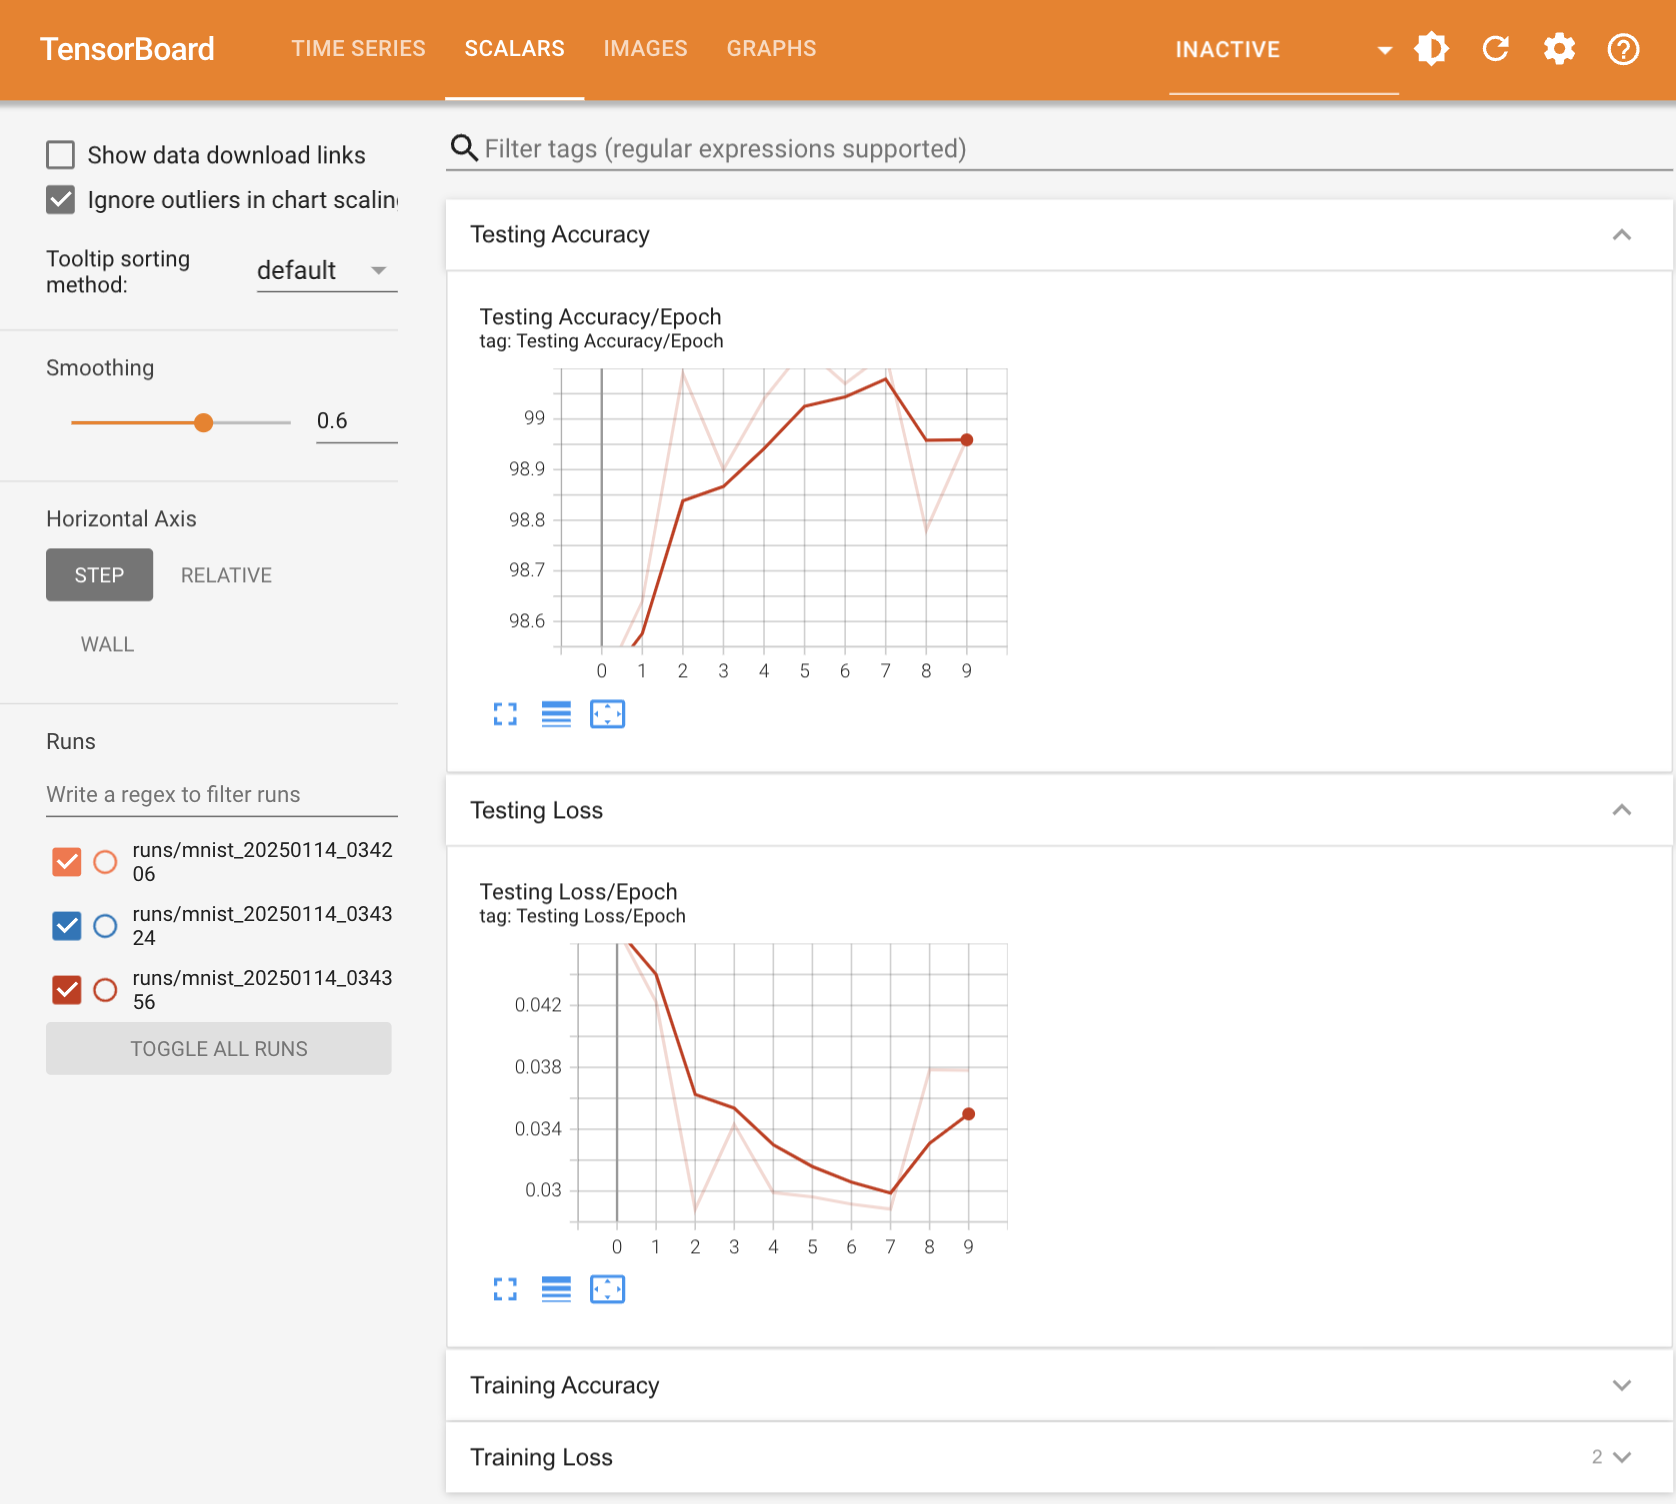Focus the Filter tags search field

click(x=1060, y=149)
